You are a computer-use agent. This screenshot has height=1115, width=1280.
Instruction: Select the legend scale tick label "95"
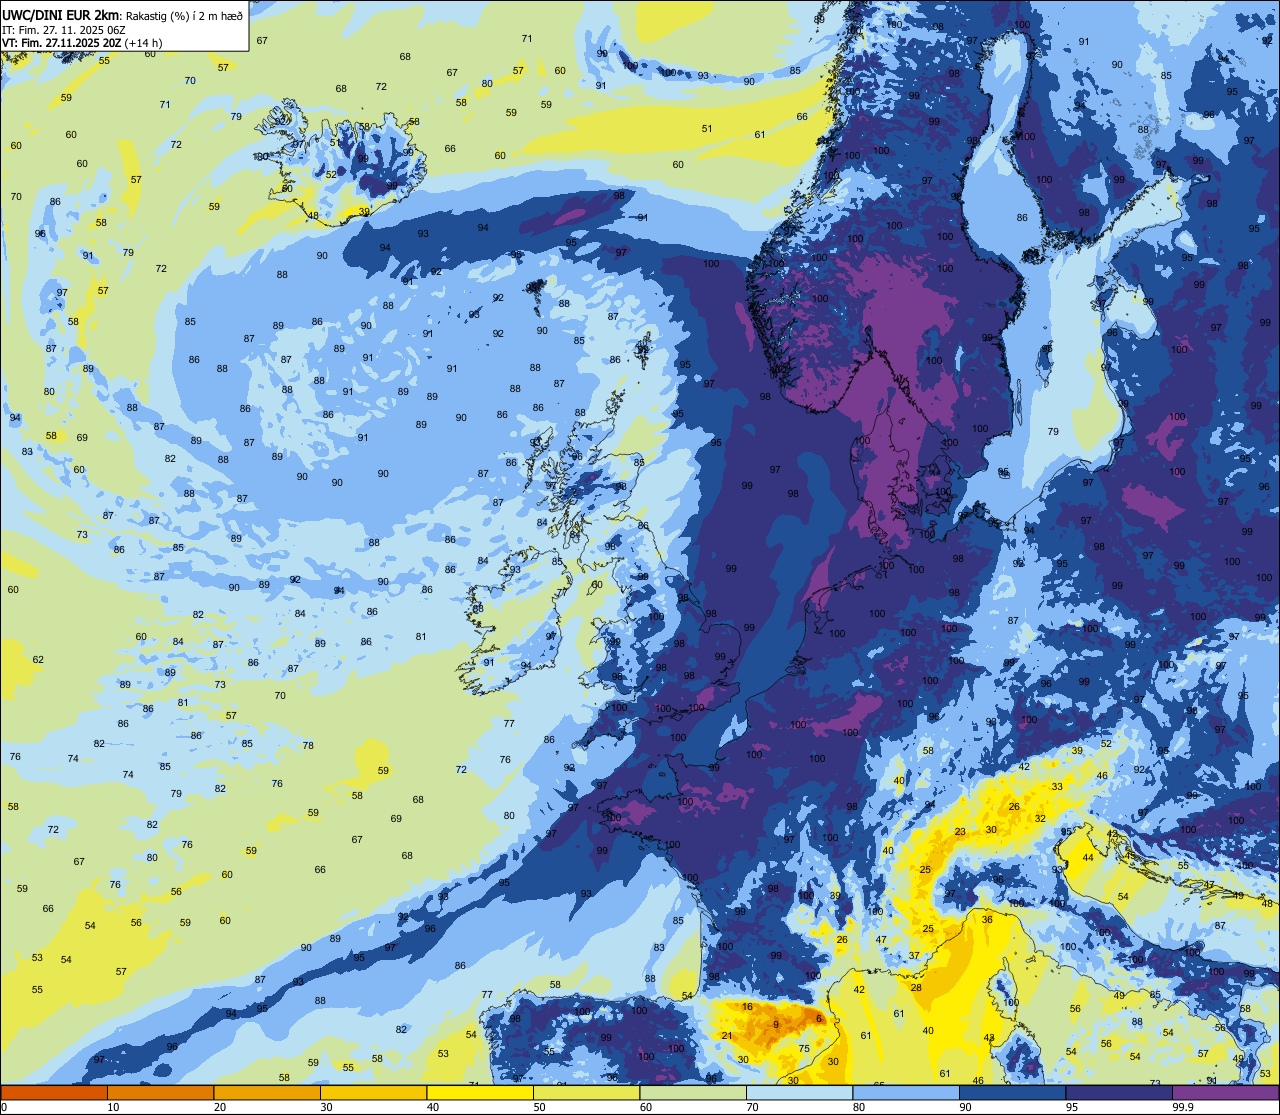click(1072, 1107)
